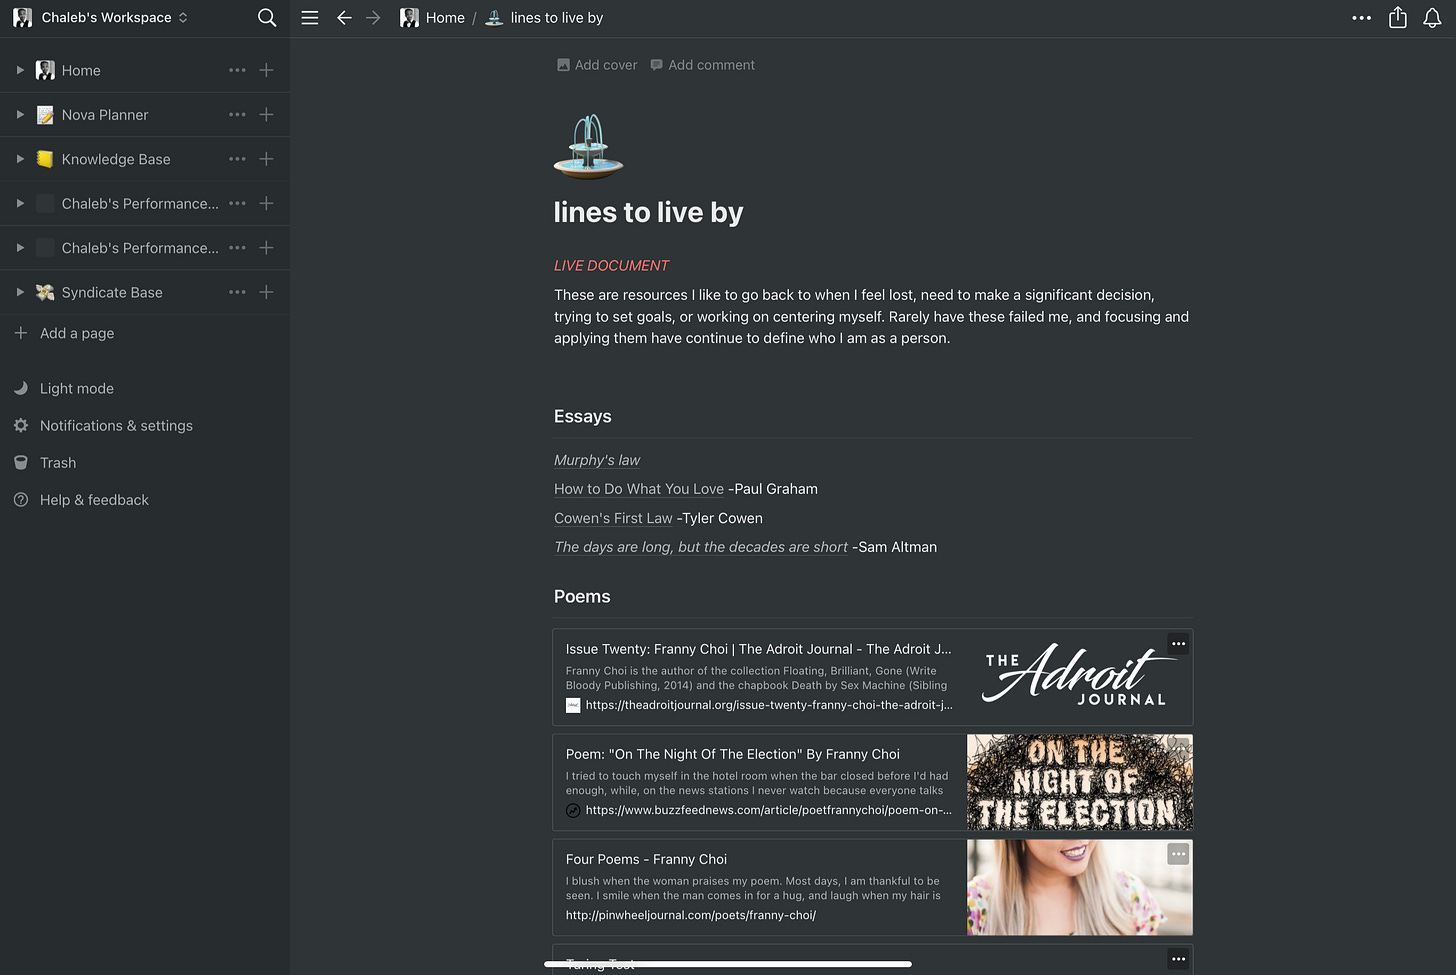Open Nova Planner page from sidebar
Image resolution: width=1456 pixels, height=975 pixels.
point(105,115)
